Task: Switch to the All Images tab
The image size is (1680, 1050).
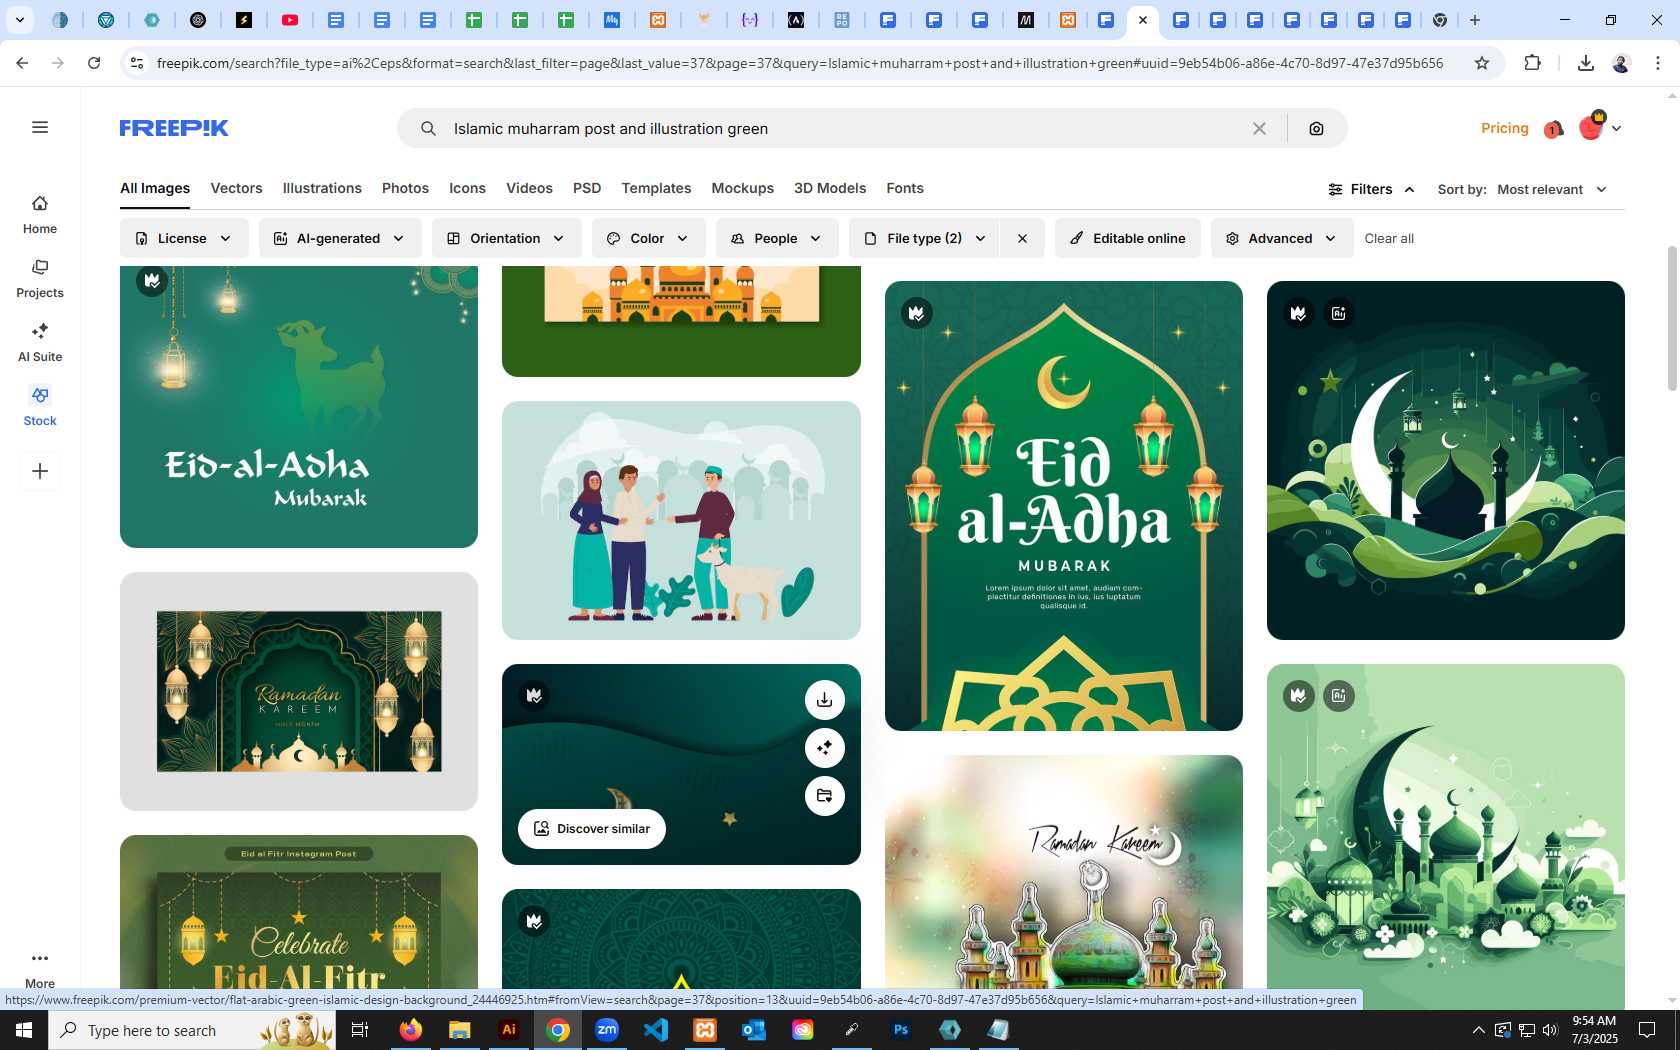Action: pos(155,188)
